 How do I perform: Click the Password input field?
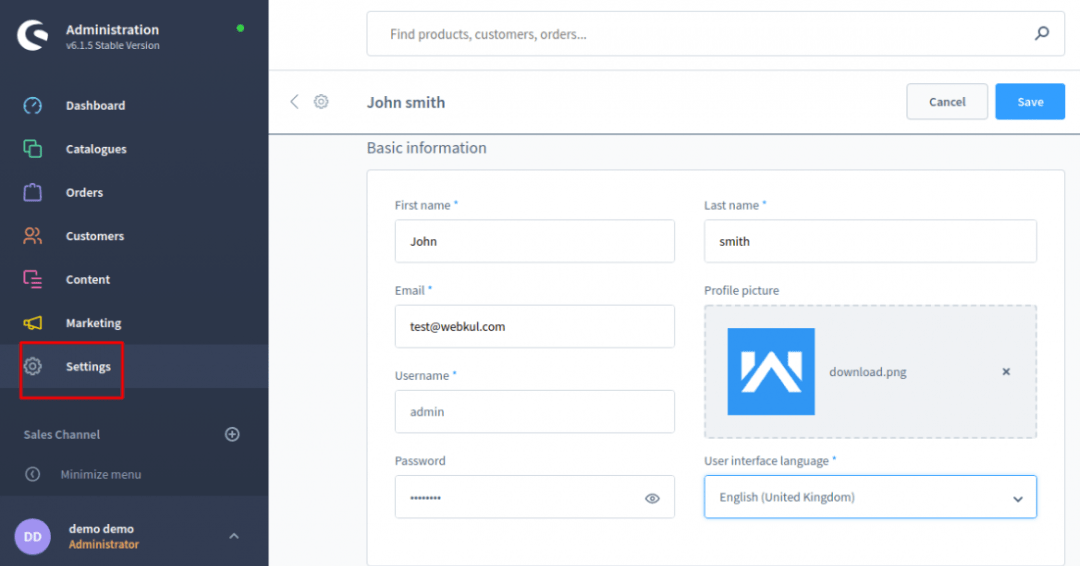(x=534, y=497)
